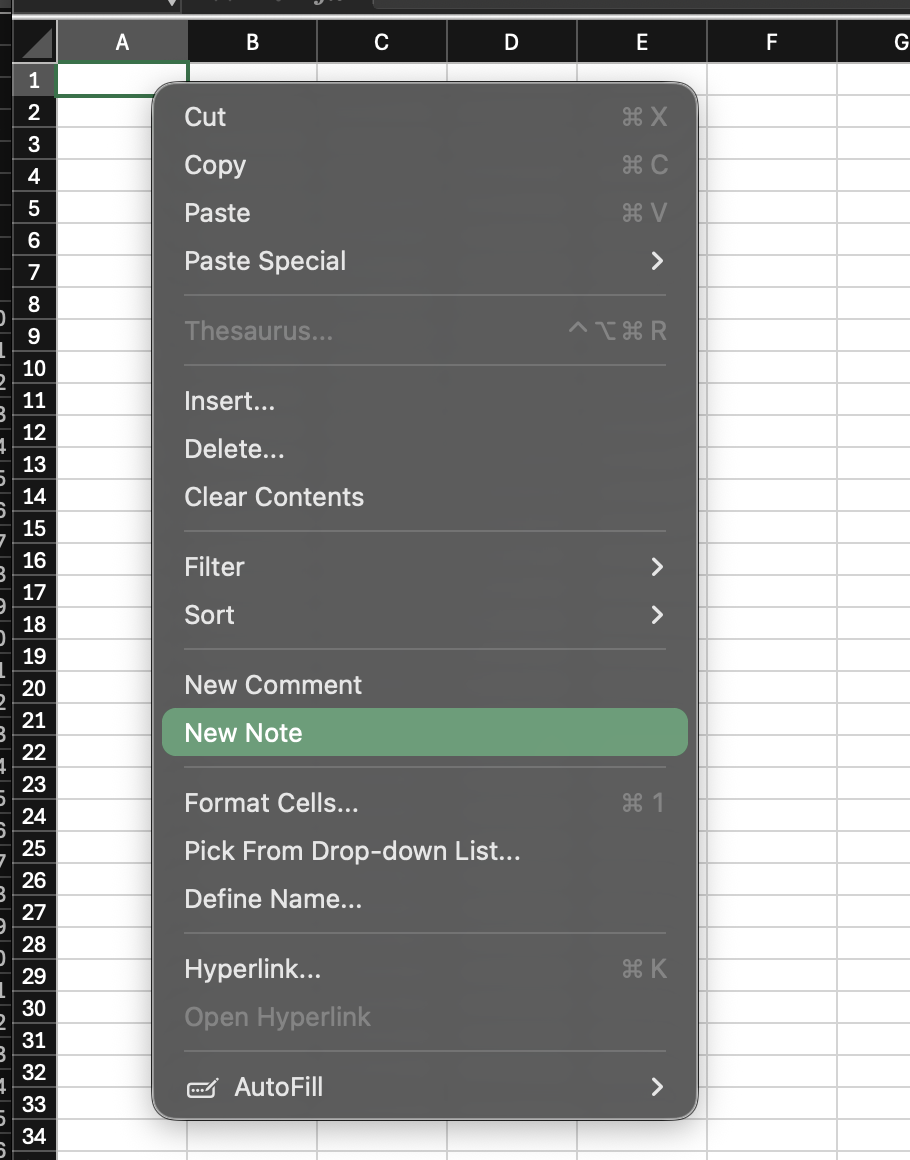Select Copy in the context menu
This screenshot has height=1160, width=910.
(215, 165)
